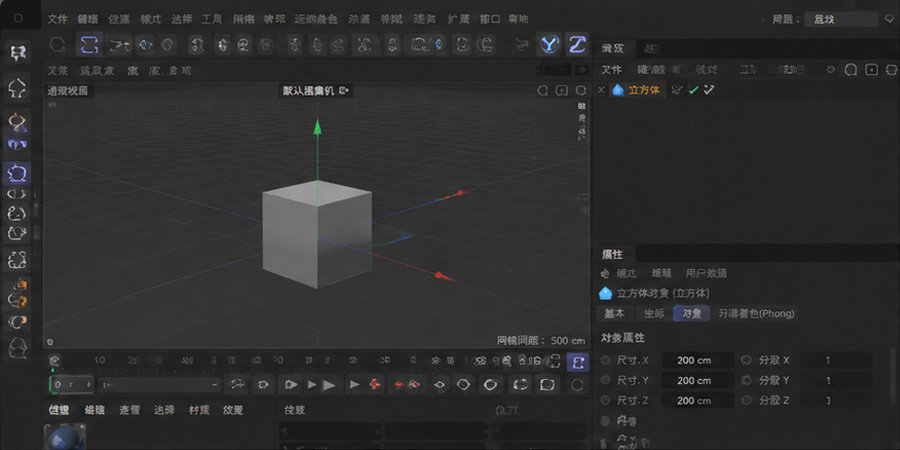Image resolution: width=900 pixels, height=450 pixels.
Task: Switch to the 基本 tab
Action: [614, 313]
